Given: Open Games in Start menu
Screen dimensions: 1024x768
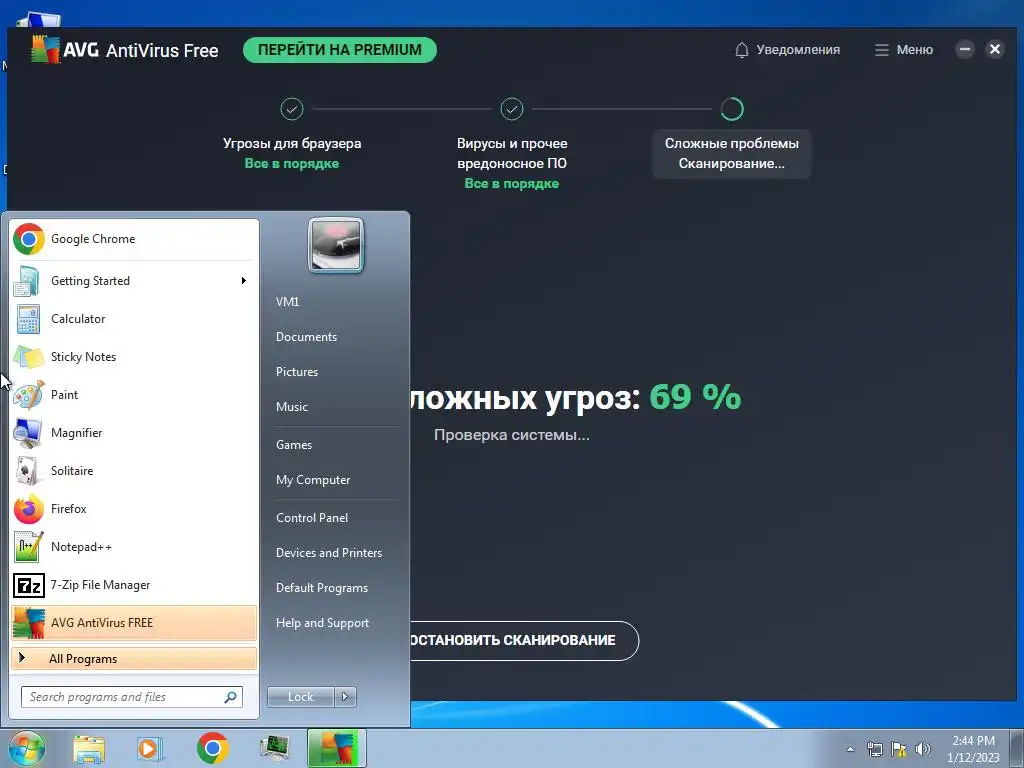Looking at the screenshot, I should pos(294,445).
